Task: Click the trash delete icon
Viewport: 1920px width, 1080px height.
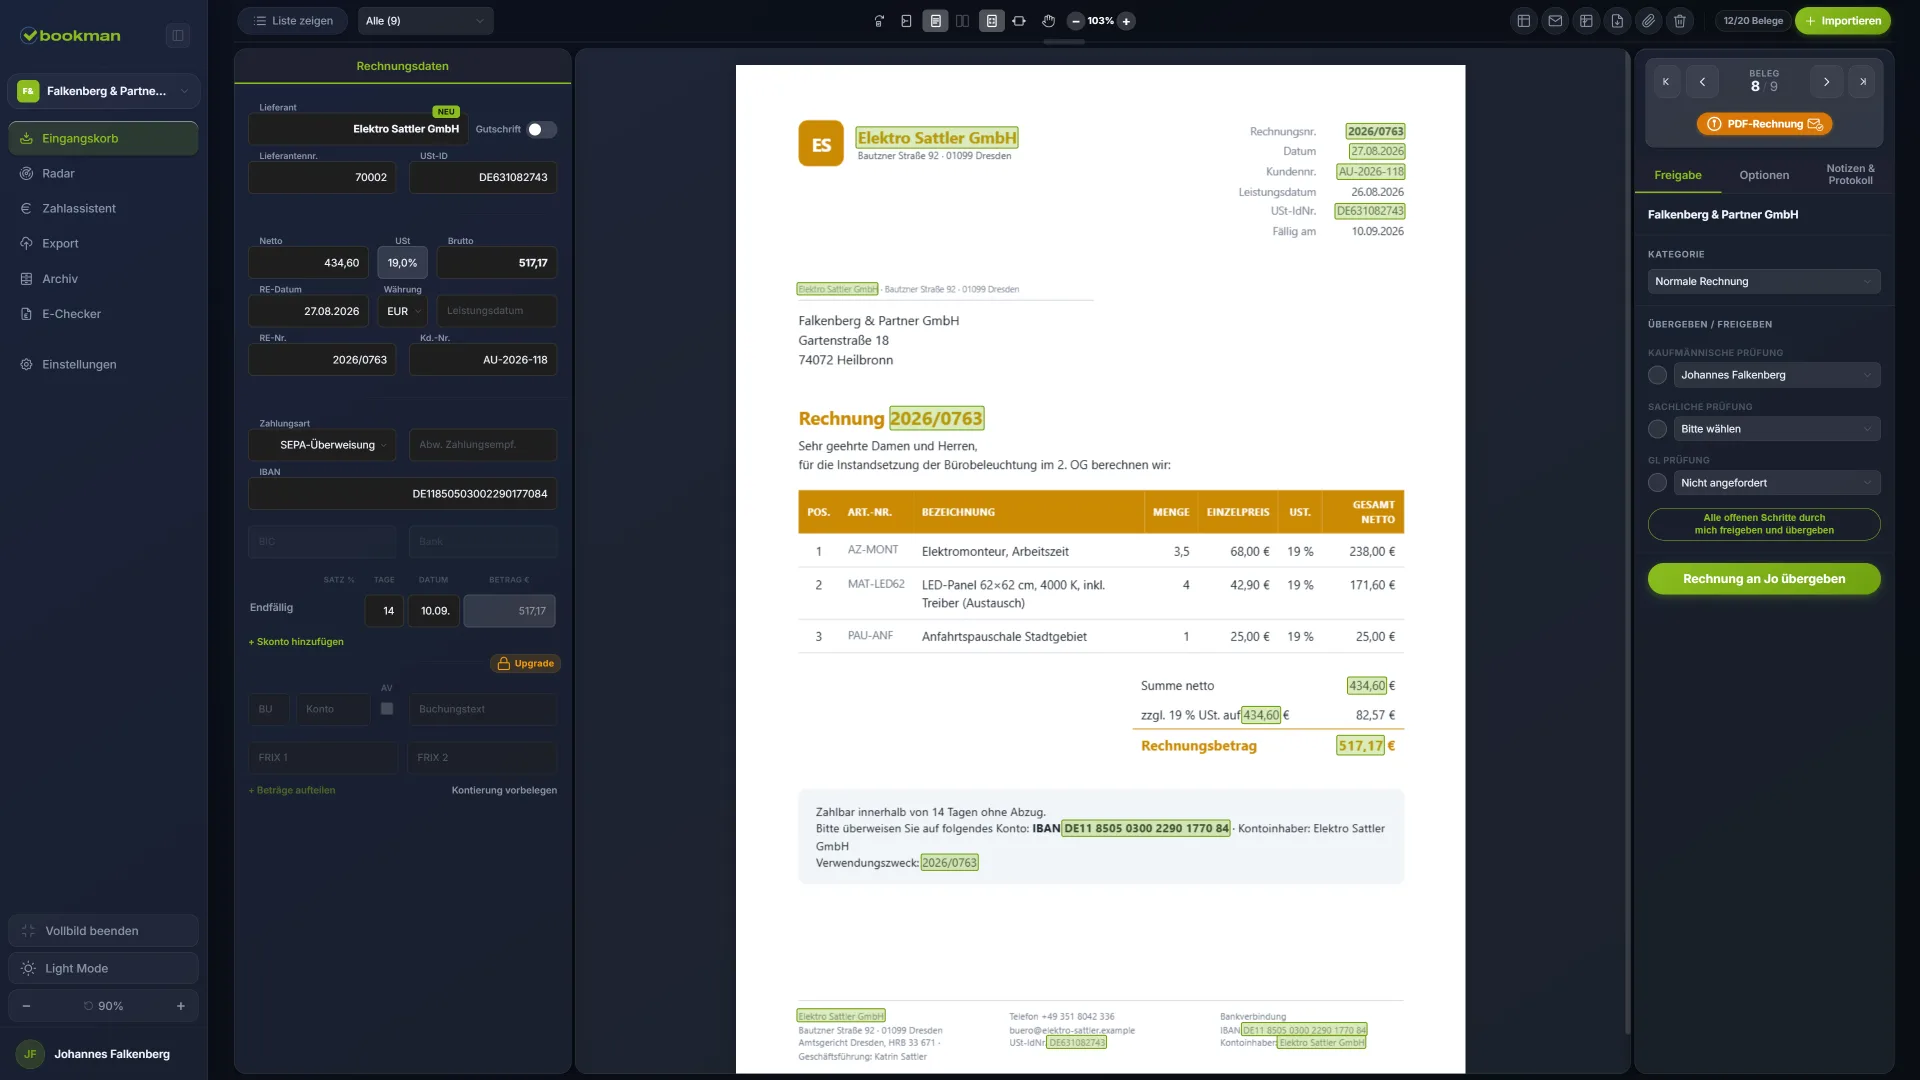Action: tap(1679, 21)
